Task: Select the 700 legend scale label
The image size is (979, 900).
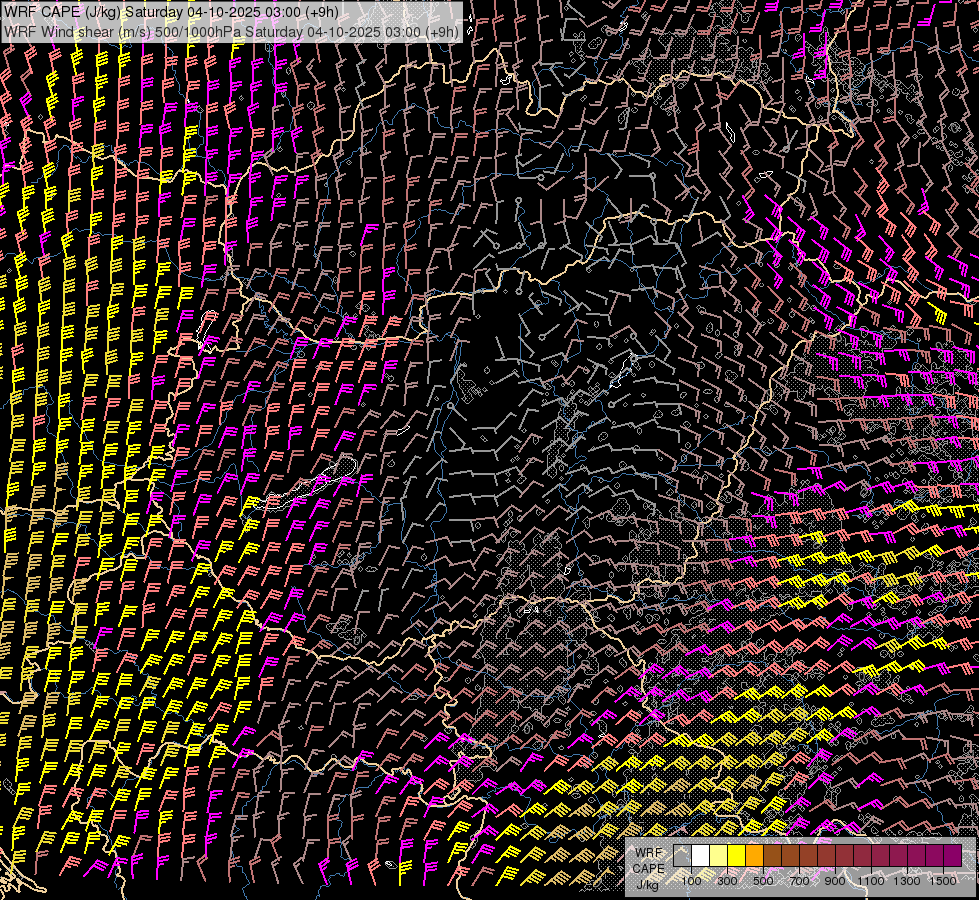Action: (x=799, y=881)
